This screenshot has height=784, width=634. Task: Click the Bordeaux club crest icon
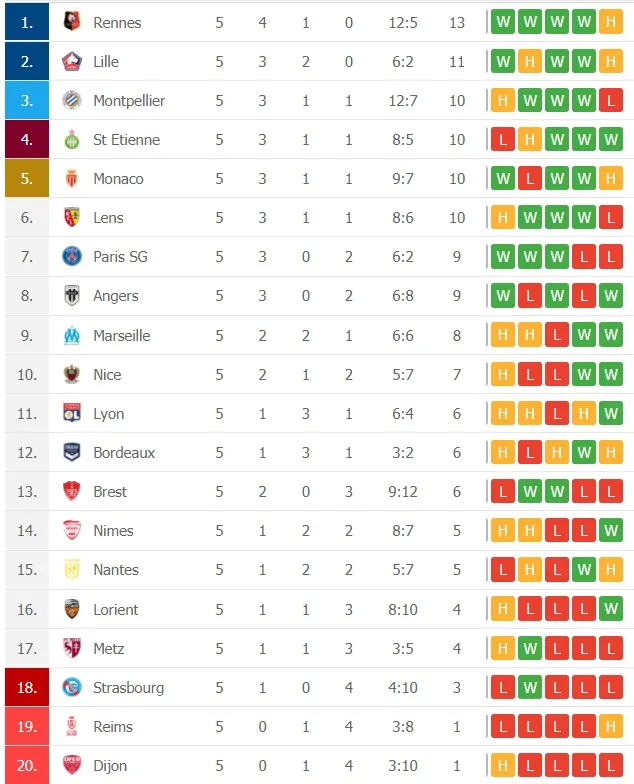click(71, 452)
